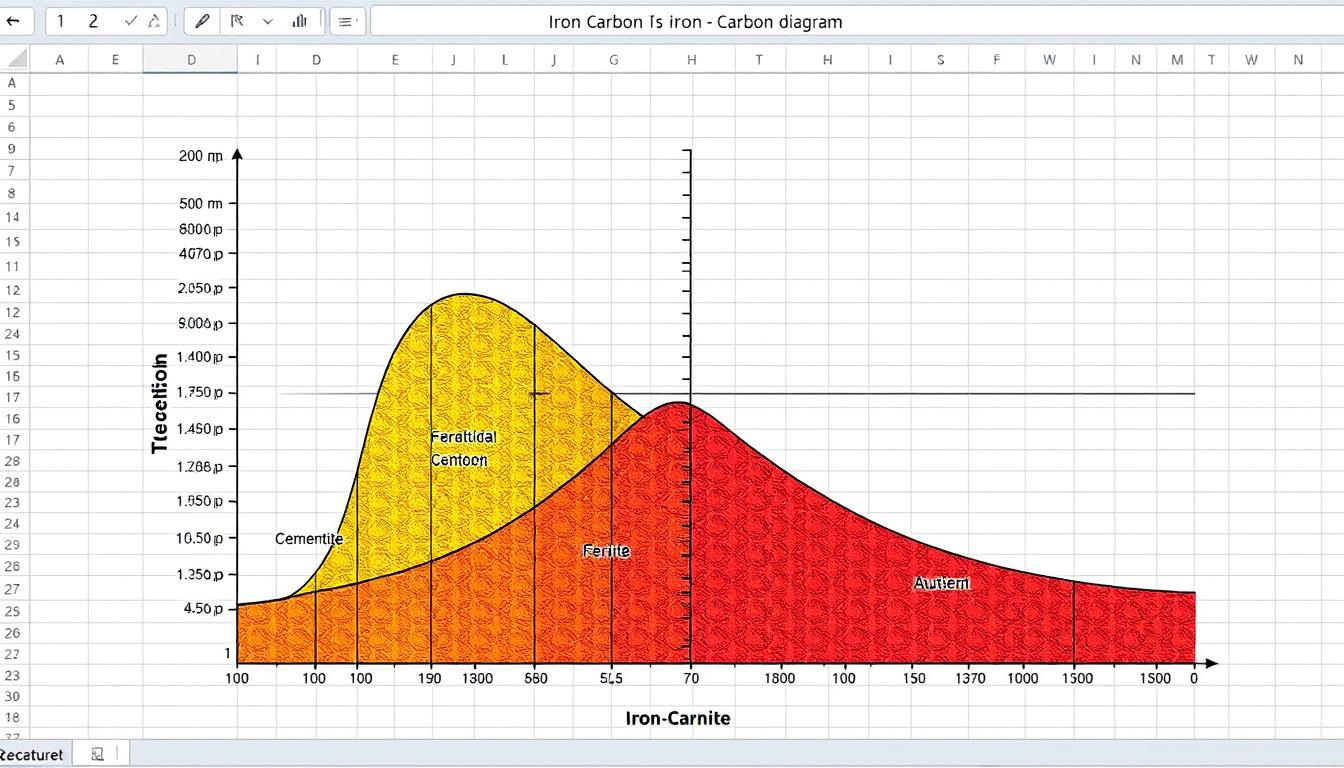This screenshot has width=1344, height=768.
Task: Click the 200 m axis value
Action: pos(201,156)
